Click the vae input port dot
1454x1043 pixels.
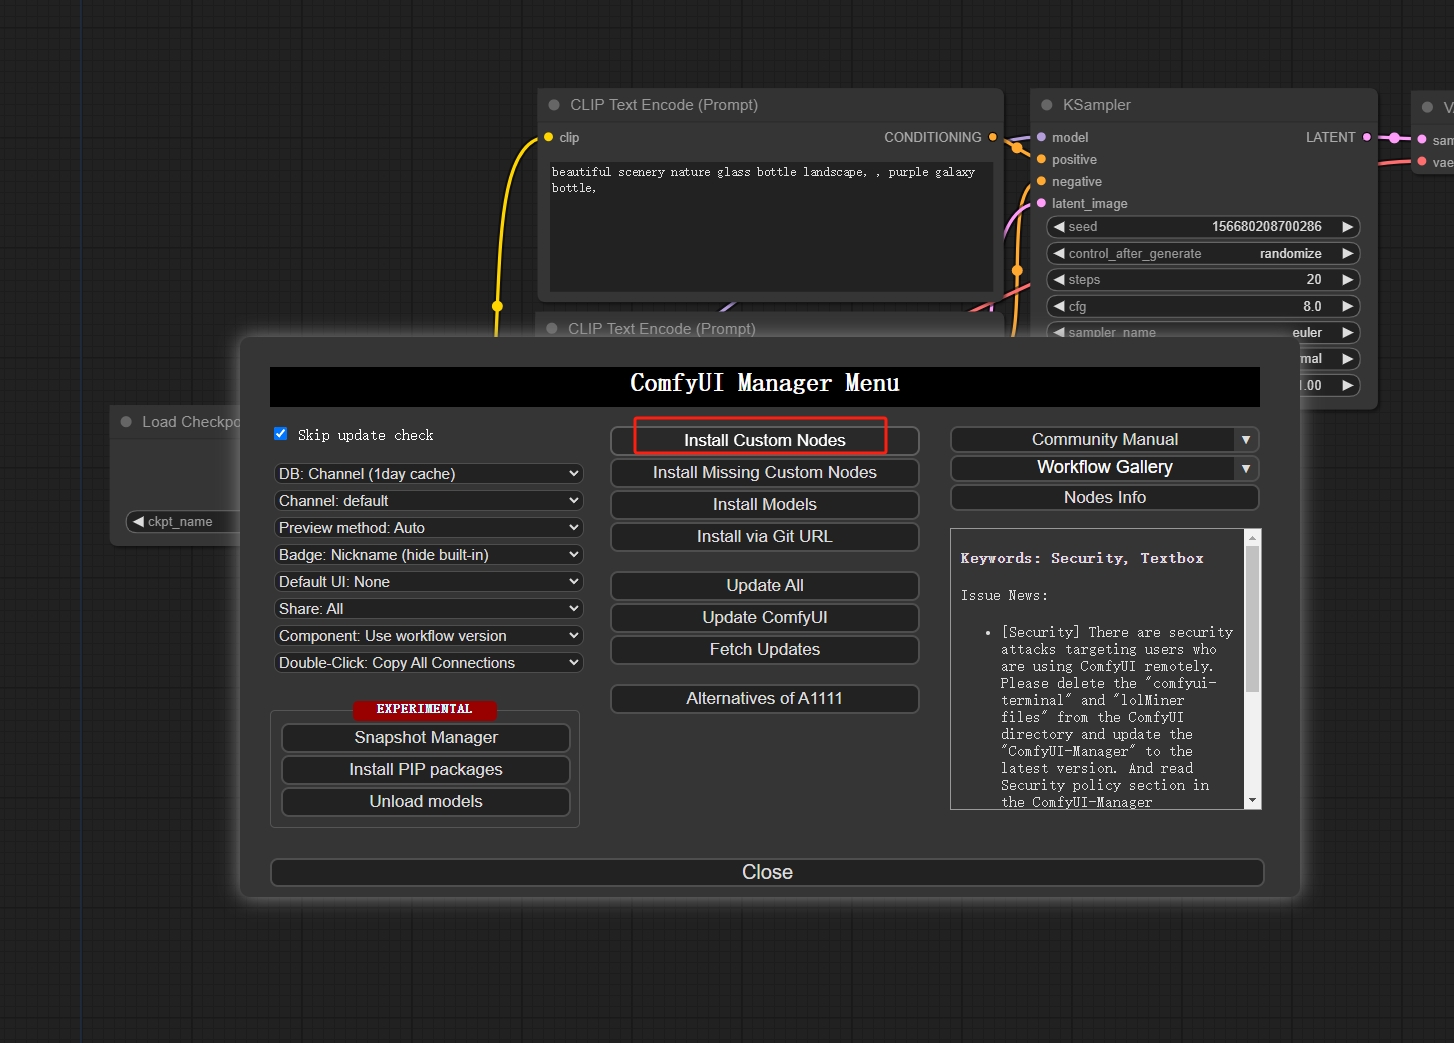[1422, 162]
